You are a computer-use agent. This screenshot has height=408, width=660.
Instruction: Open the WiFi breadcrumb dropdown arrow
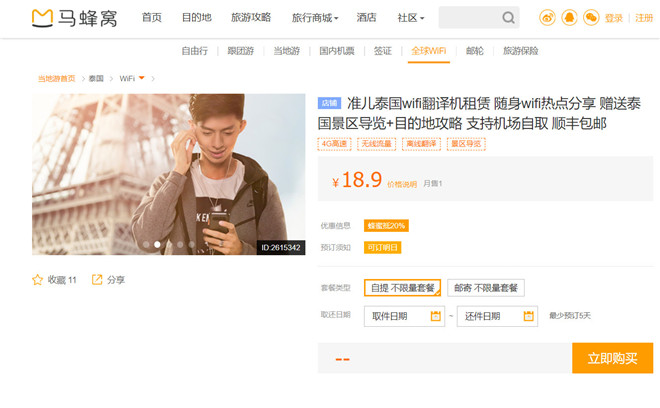click(x=141, y=78)
